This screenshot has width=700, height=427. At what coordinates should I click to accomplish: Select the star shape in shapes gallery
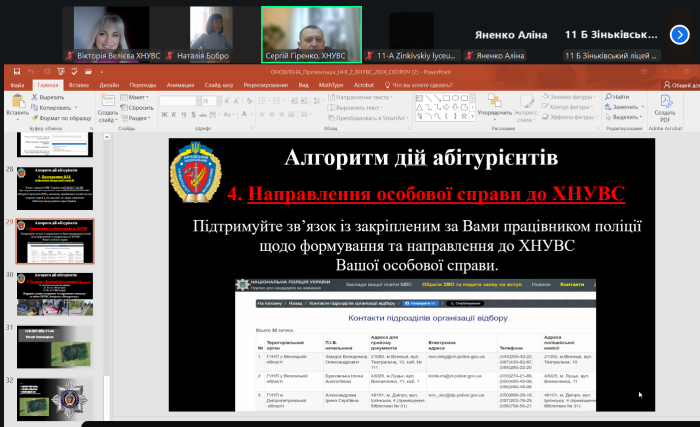point(464,116)
